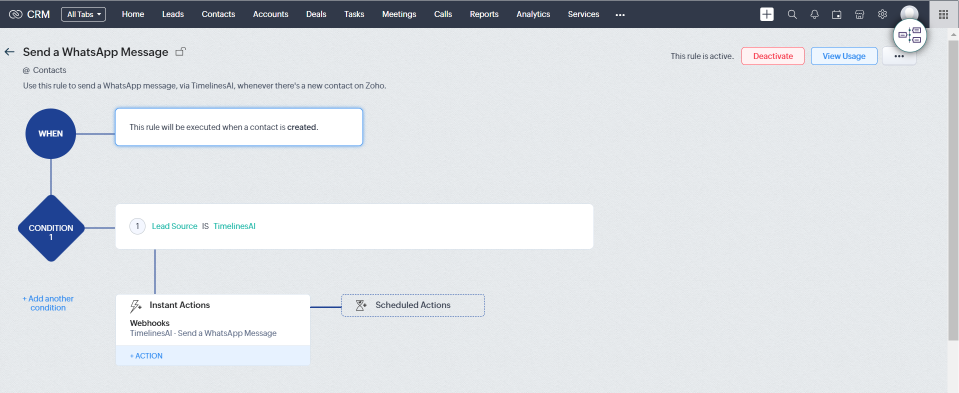Click the plus quick-create icon
The width and height of the screenshot is (959, 393).
pyautogui.click(x=767, y=14)
